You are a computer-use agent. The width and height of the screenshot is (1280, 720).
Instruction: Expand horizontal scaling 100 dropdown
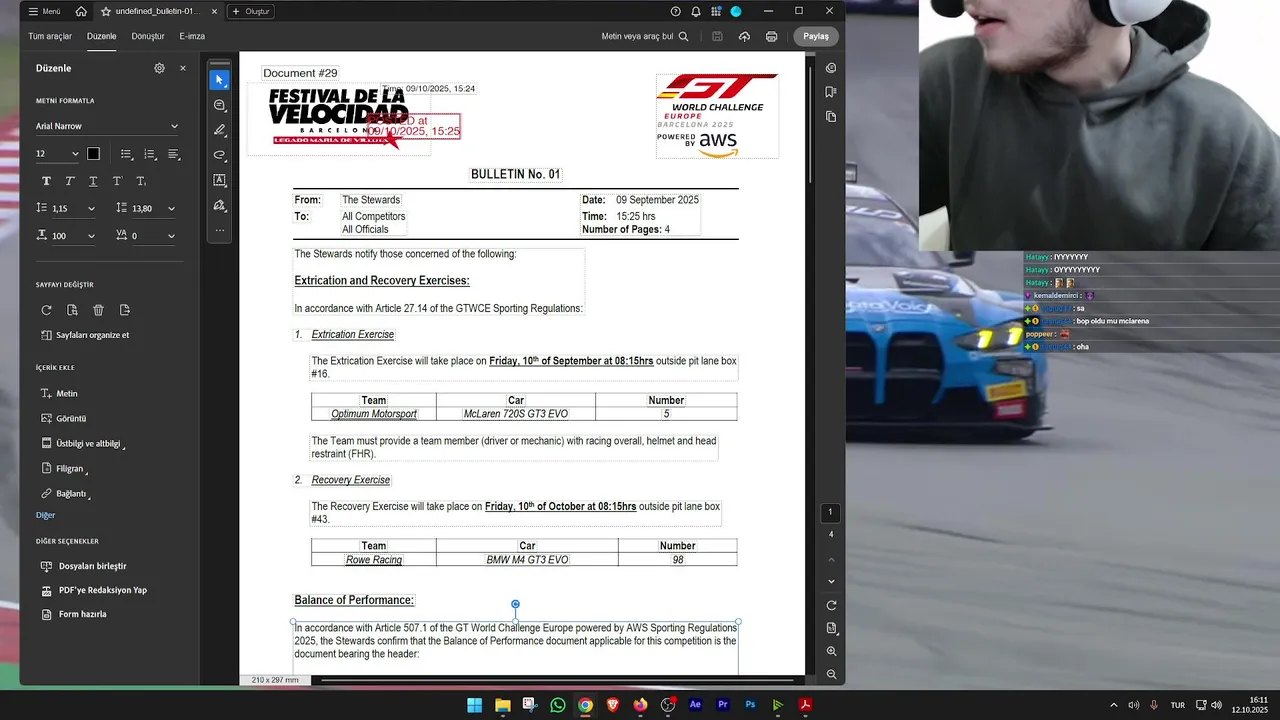[x=91, y=236]
